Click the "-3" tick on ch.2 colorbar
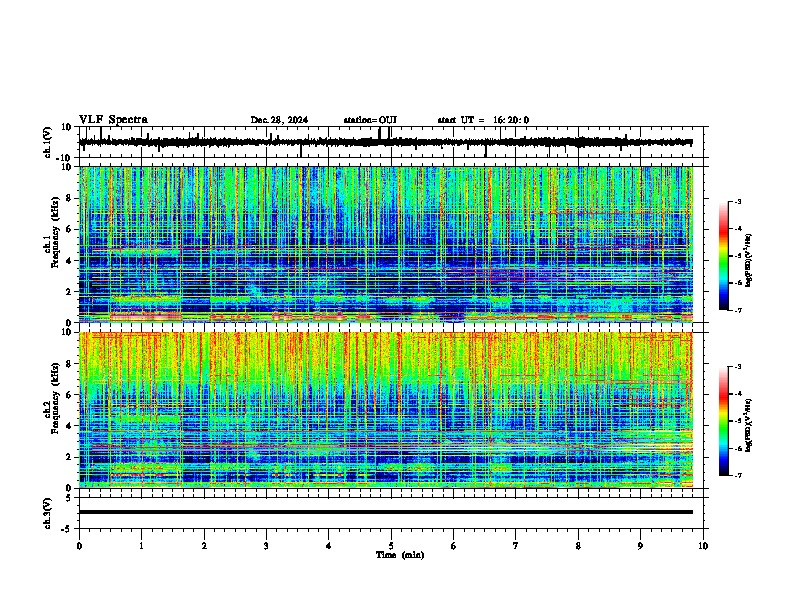Image resolution: width=792 pixels, height=612 pixels. click(x=738, y=367)
